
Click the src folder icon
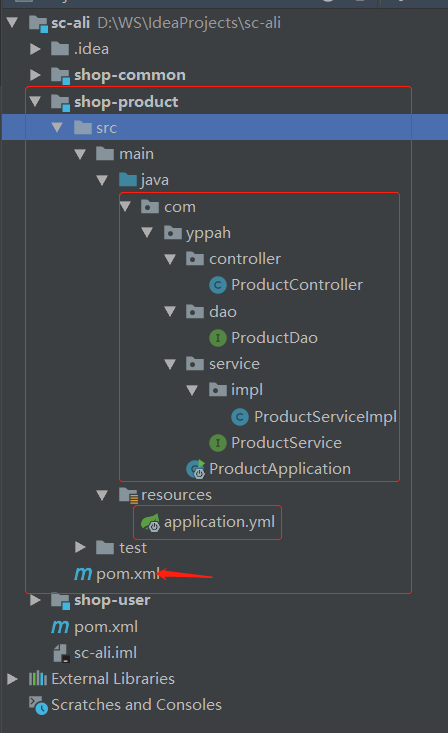point(83,127)
